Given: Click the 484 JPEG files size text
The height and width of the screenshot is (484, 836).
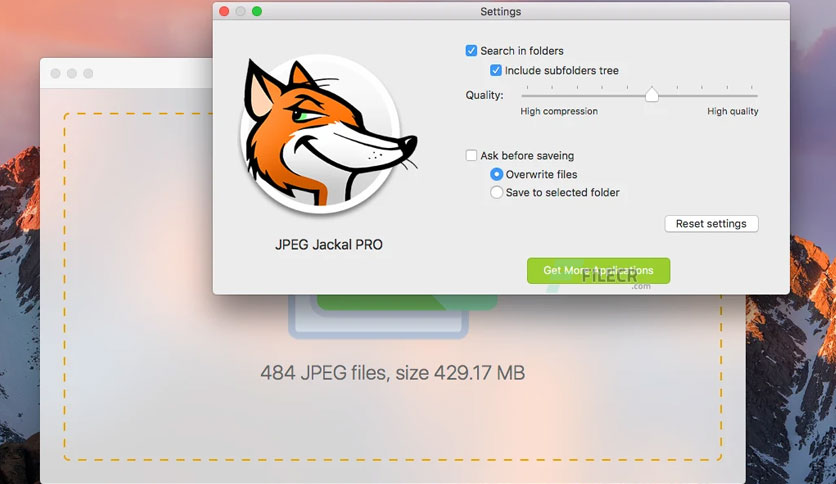Looking at the screenshot, I should coord(392,373).
